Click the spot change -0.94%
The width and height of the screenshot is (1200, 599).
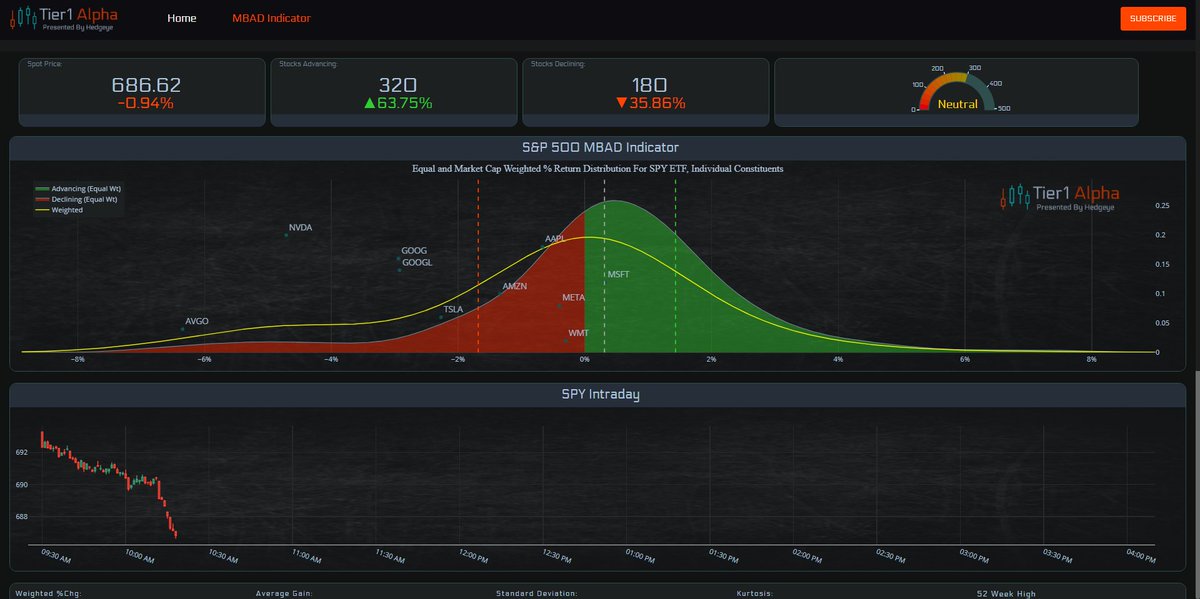(x=146, y=103)
